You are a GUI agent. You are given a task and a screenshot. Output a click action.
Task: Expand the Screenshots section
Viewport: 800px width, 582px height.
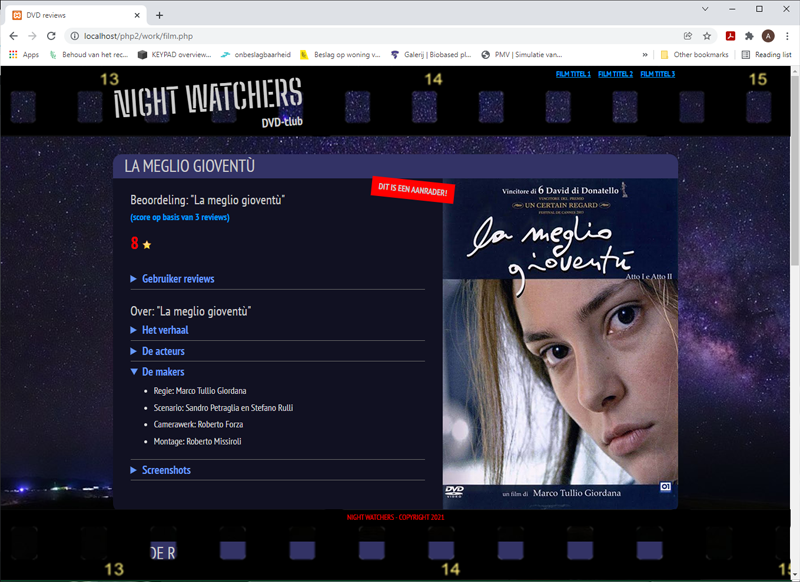click(161, 470)
